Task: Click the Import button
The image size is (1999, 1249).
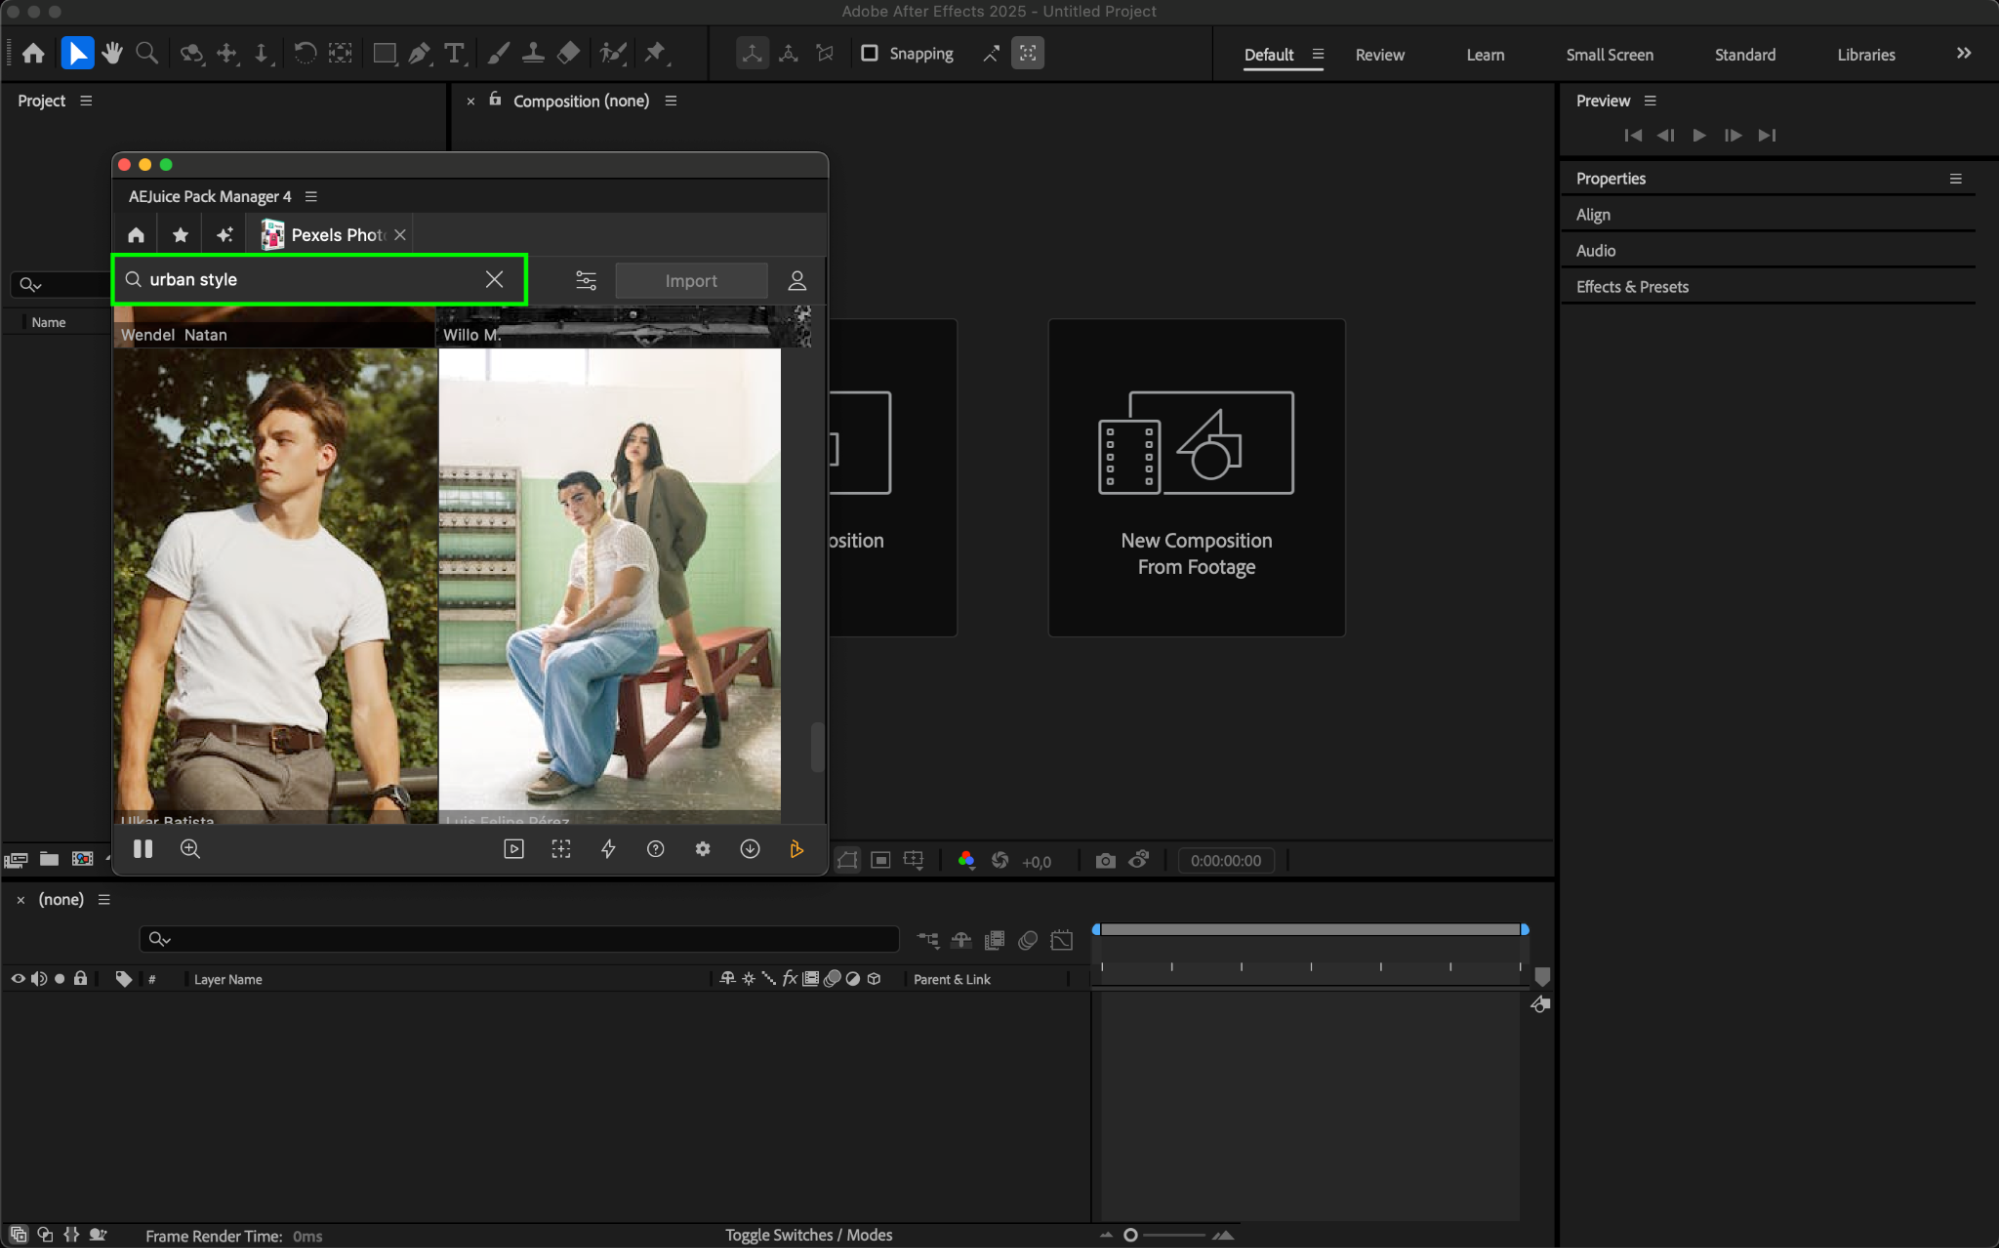Action: (x=691, y=281)
